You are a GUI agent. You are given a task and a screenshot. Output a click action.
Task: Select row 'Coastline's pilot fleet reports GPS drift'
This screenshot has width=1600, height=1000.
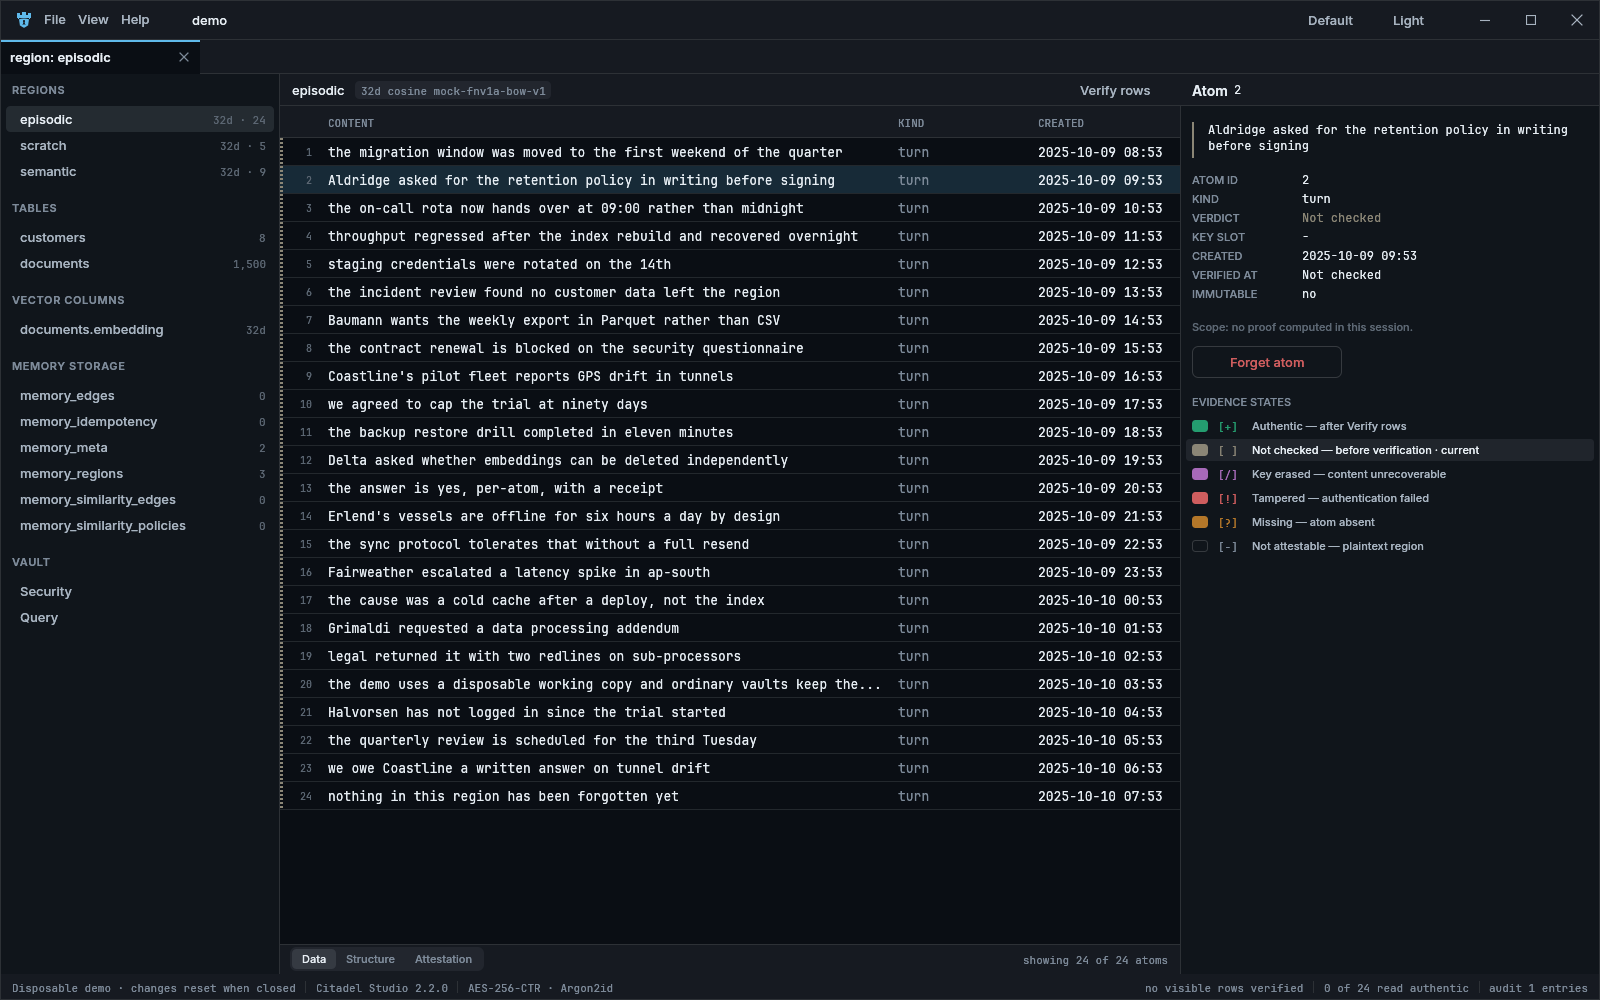click(730, 376)
